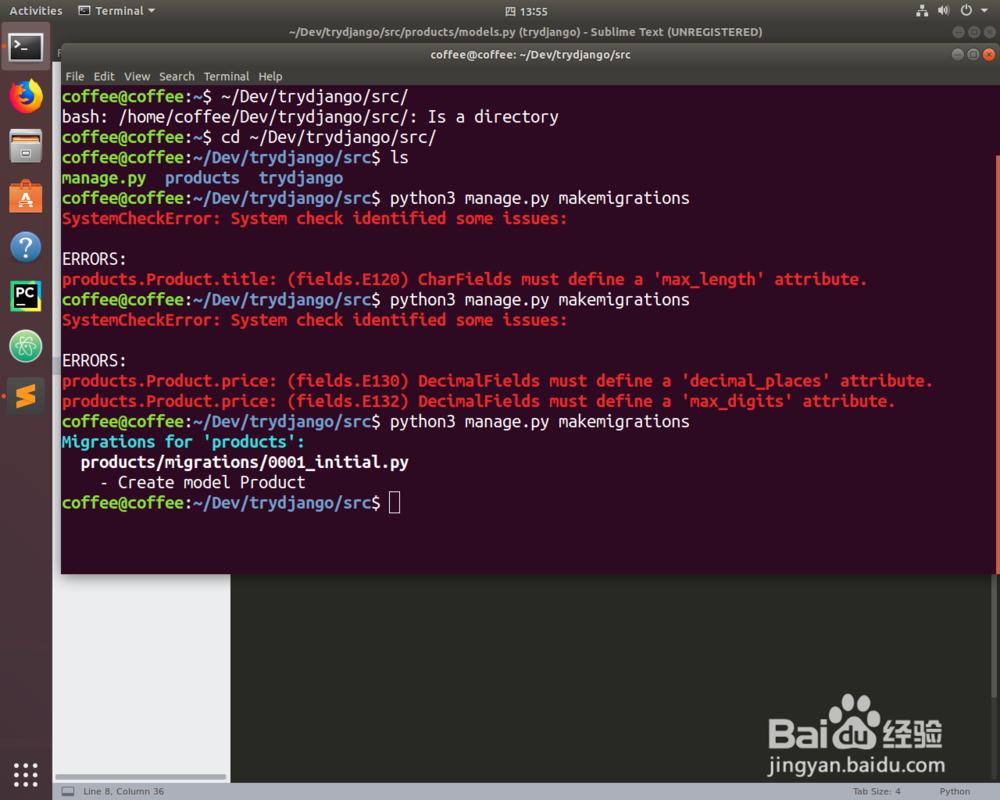This screenshot has width=1000, height=800.
Task: Click the terminal window title 'coffee@coffee: ~/Dev/trydjango/src'
Action: (x=530, y=55)
